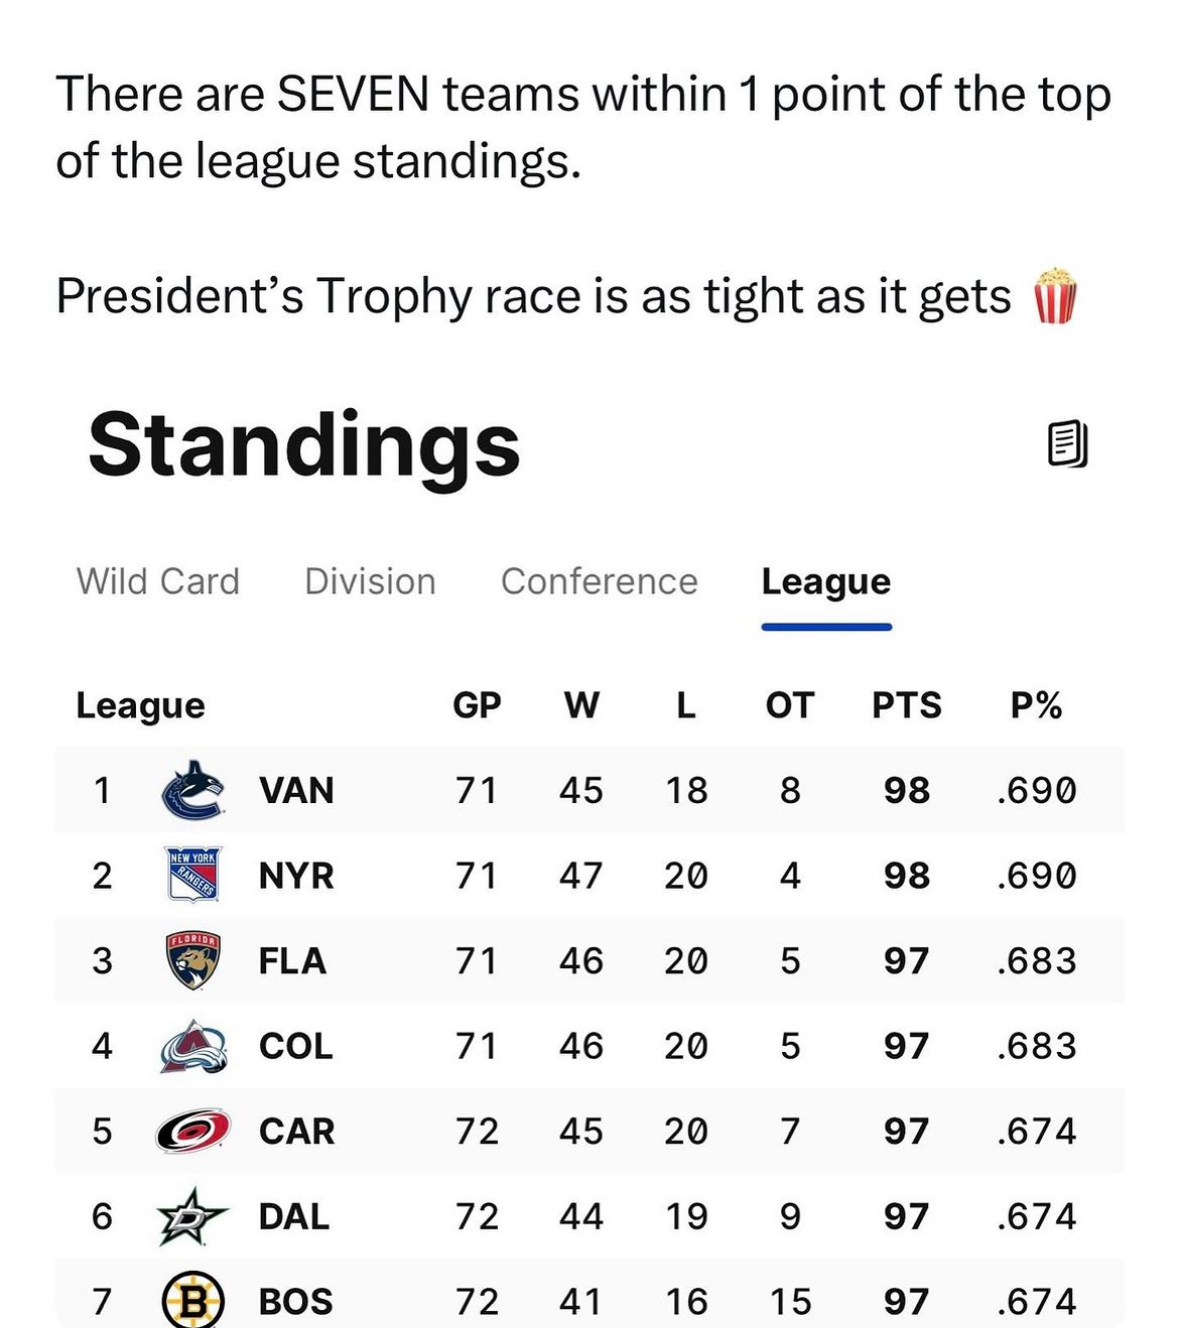Click the Boston Bruins logo

[193, 1300]
